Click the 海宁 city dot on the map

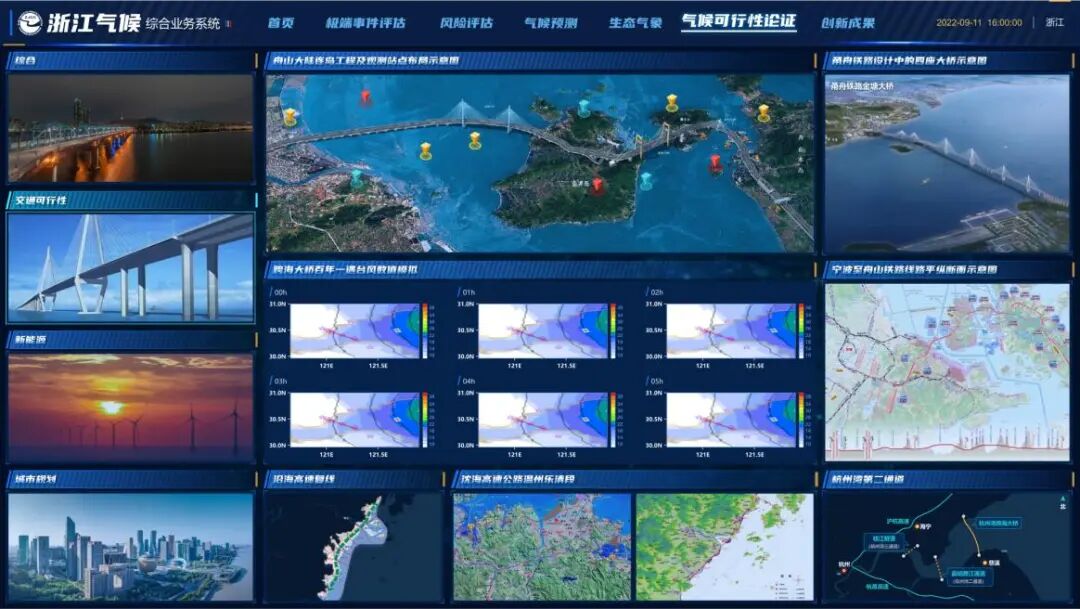(918, 526)
